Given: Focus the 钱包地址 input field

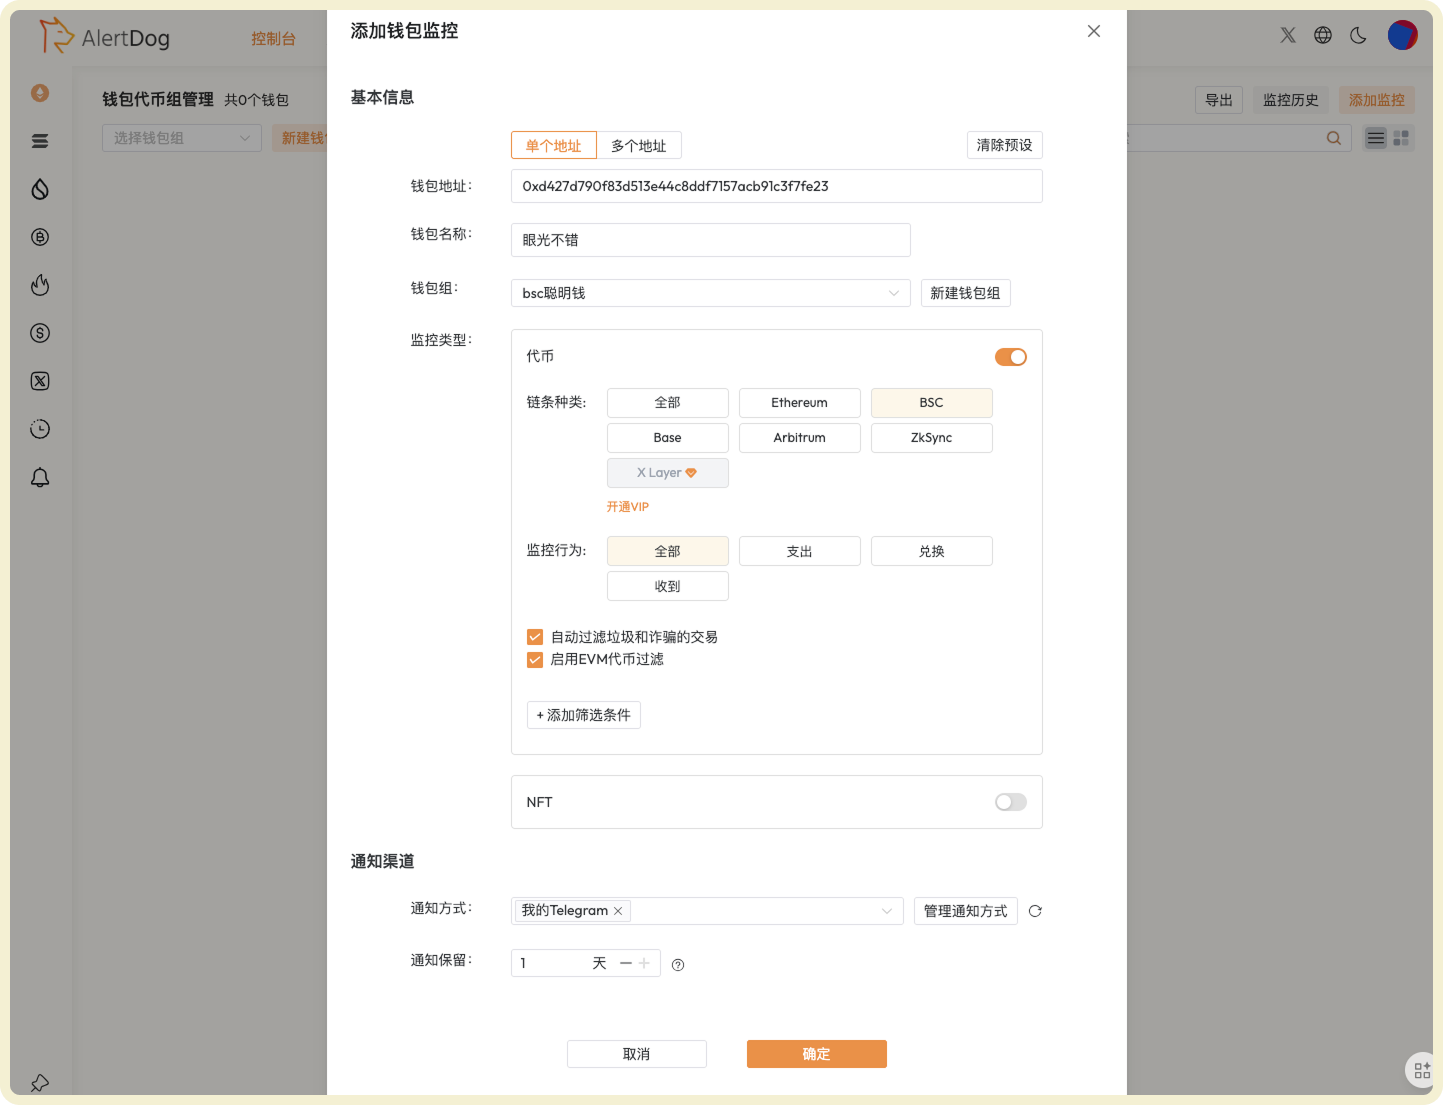Looking at the screenshot, I should [x=777, y=186].
